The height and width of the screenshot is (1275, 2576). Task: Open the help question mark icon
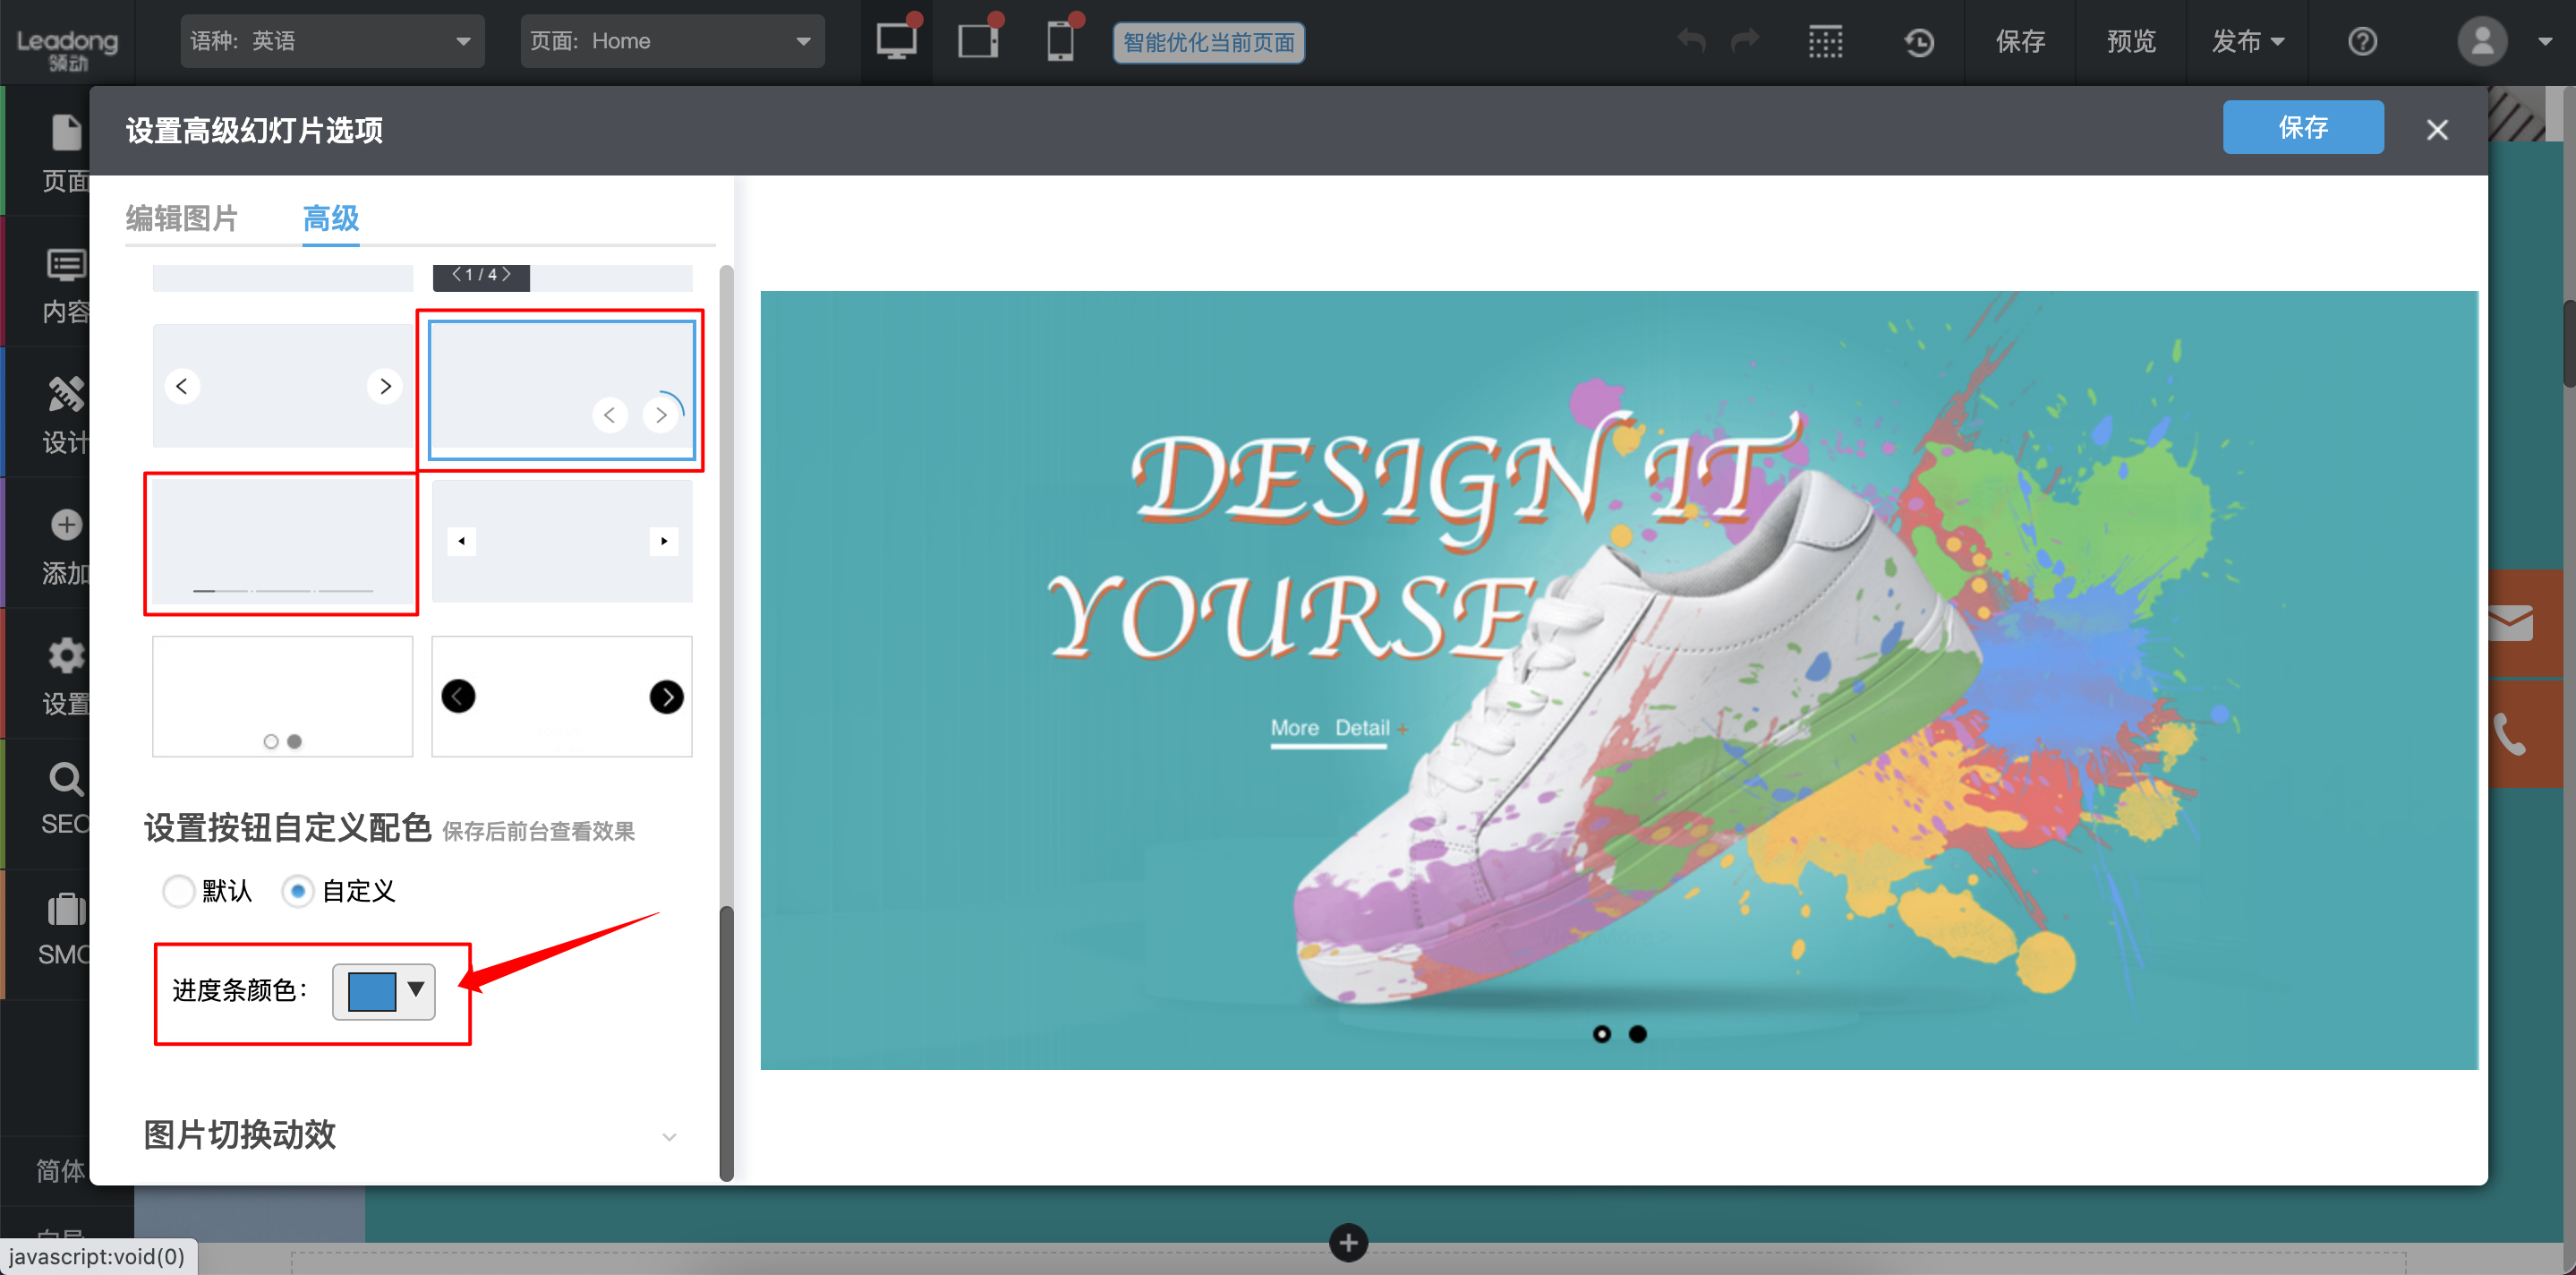pos(2361,41)
